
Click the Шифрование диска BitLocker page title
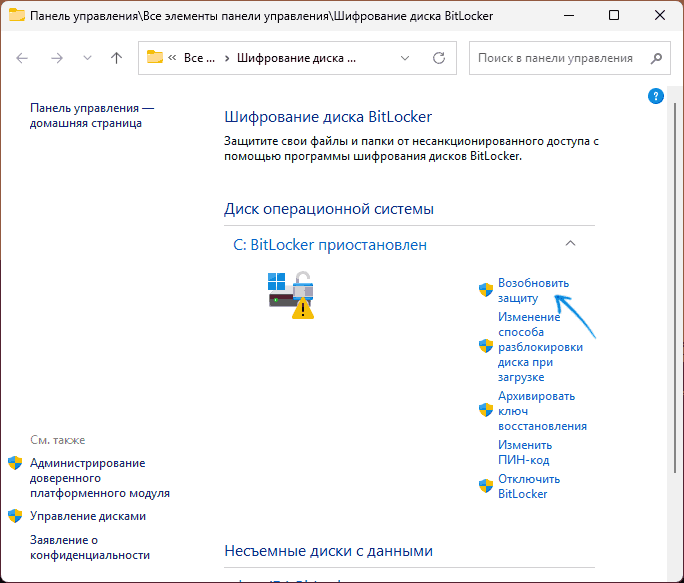(328, 117)
